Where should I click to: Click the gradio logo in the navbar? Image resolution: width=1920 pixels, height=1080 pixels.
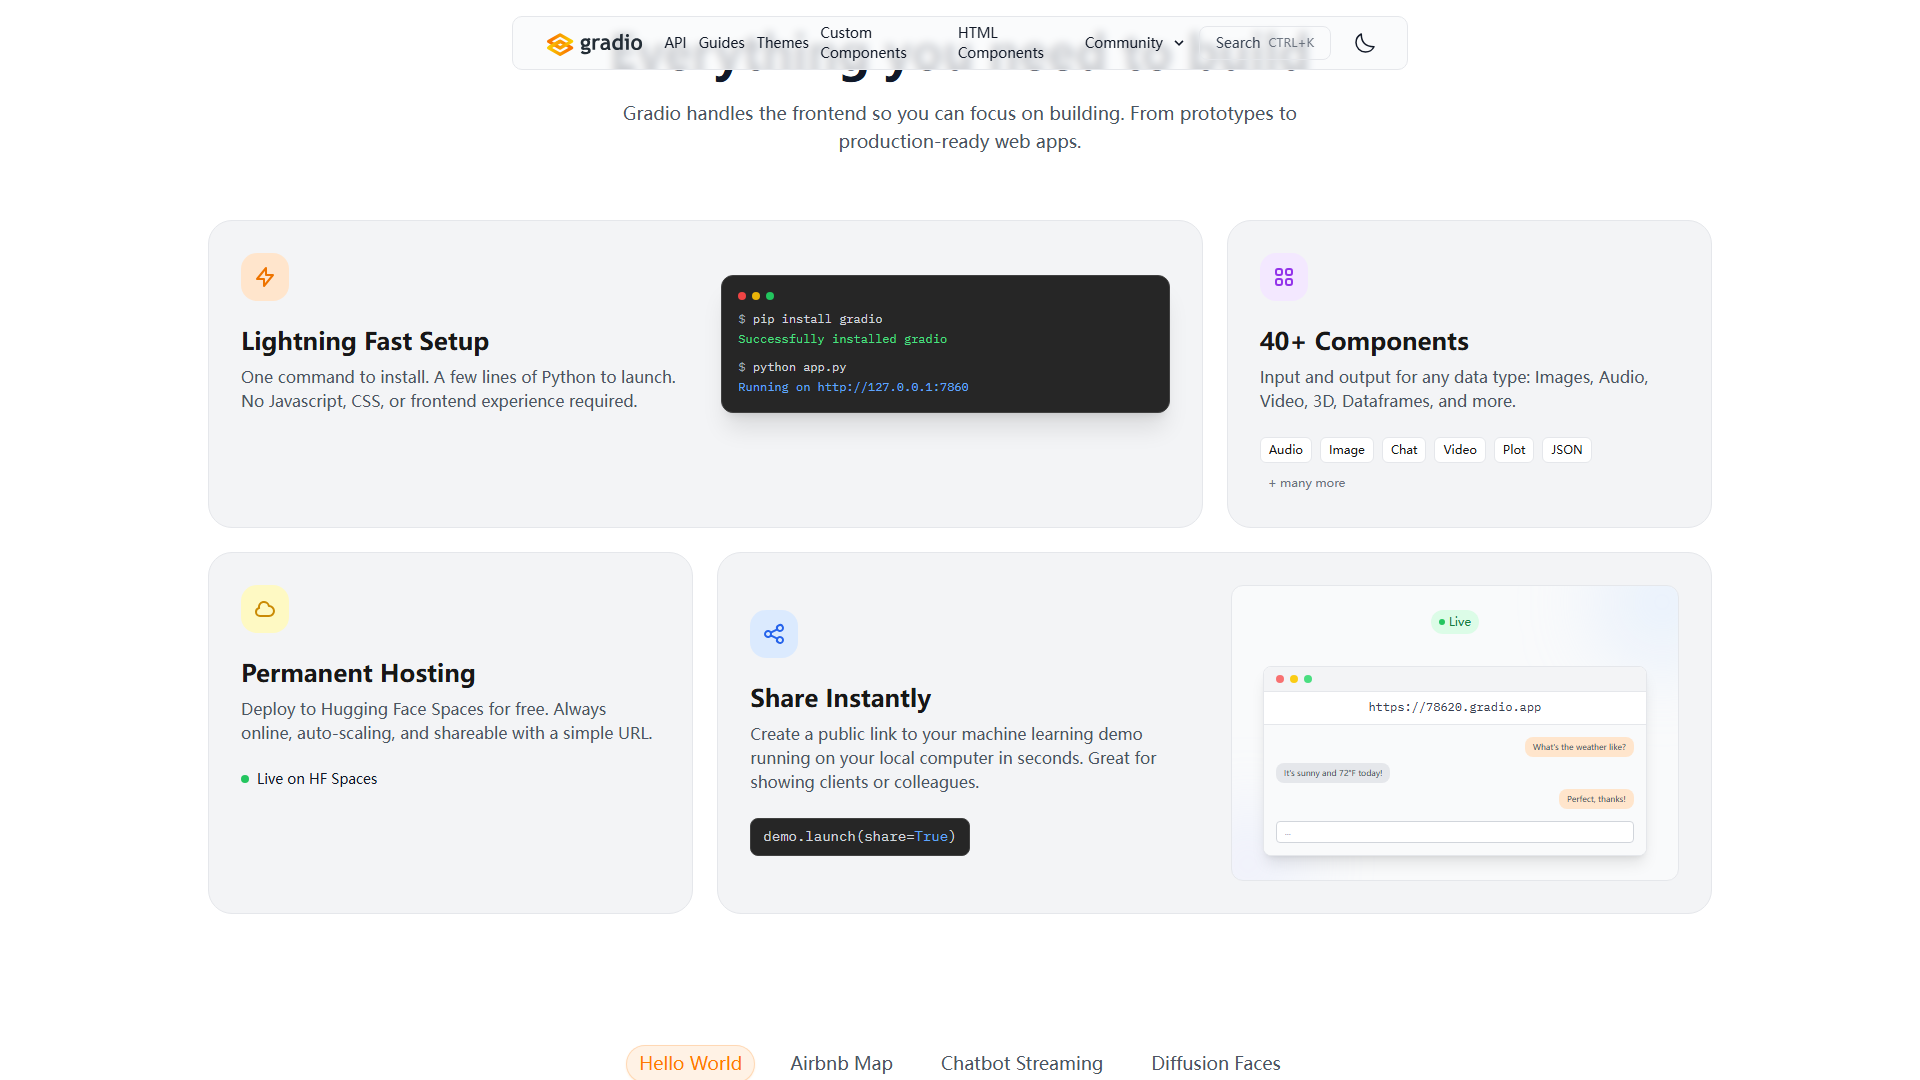[594, 43]
